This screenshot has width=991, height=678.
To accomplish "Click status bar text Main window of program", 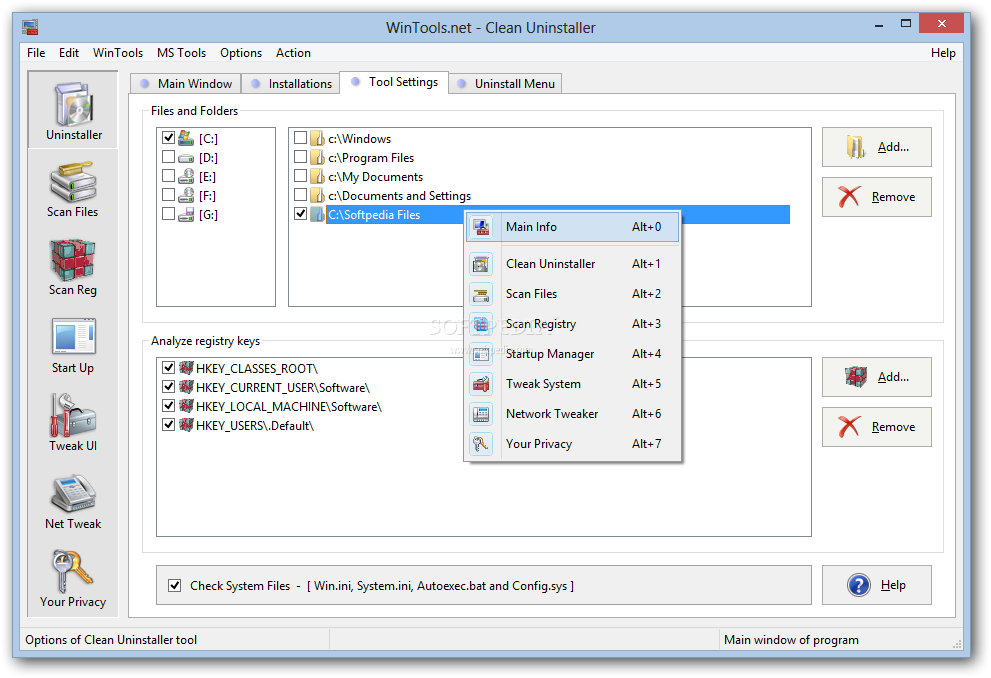I will (x=791, y=640).
